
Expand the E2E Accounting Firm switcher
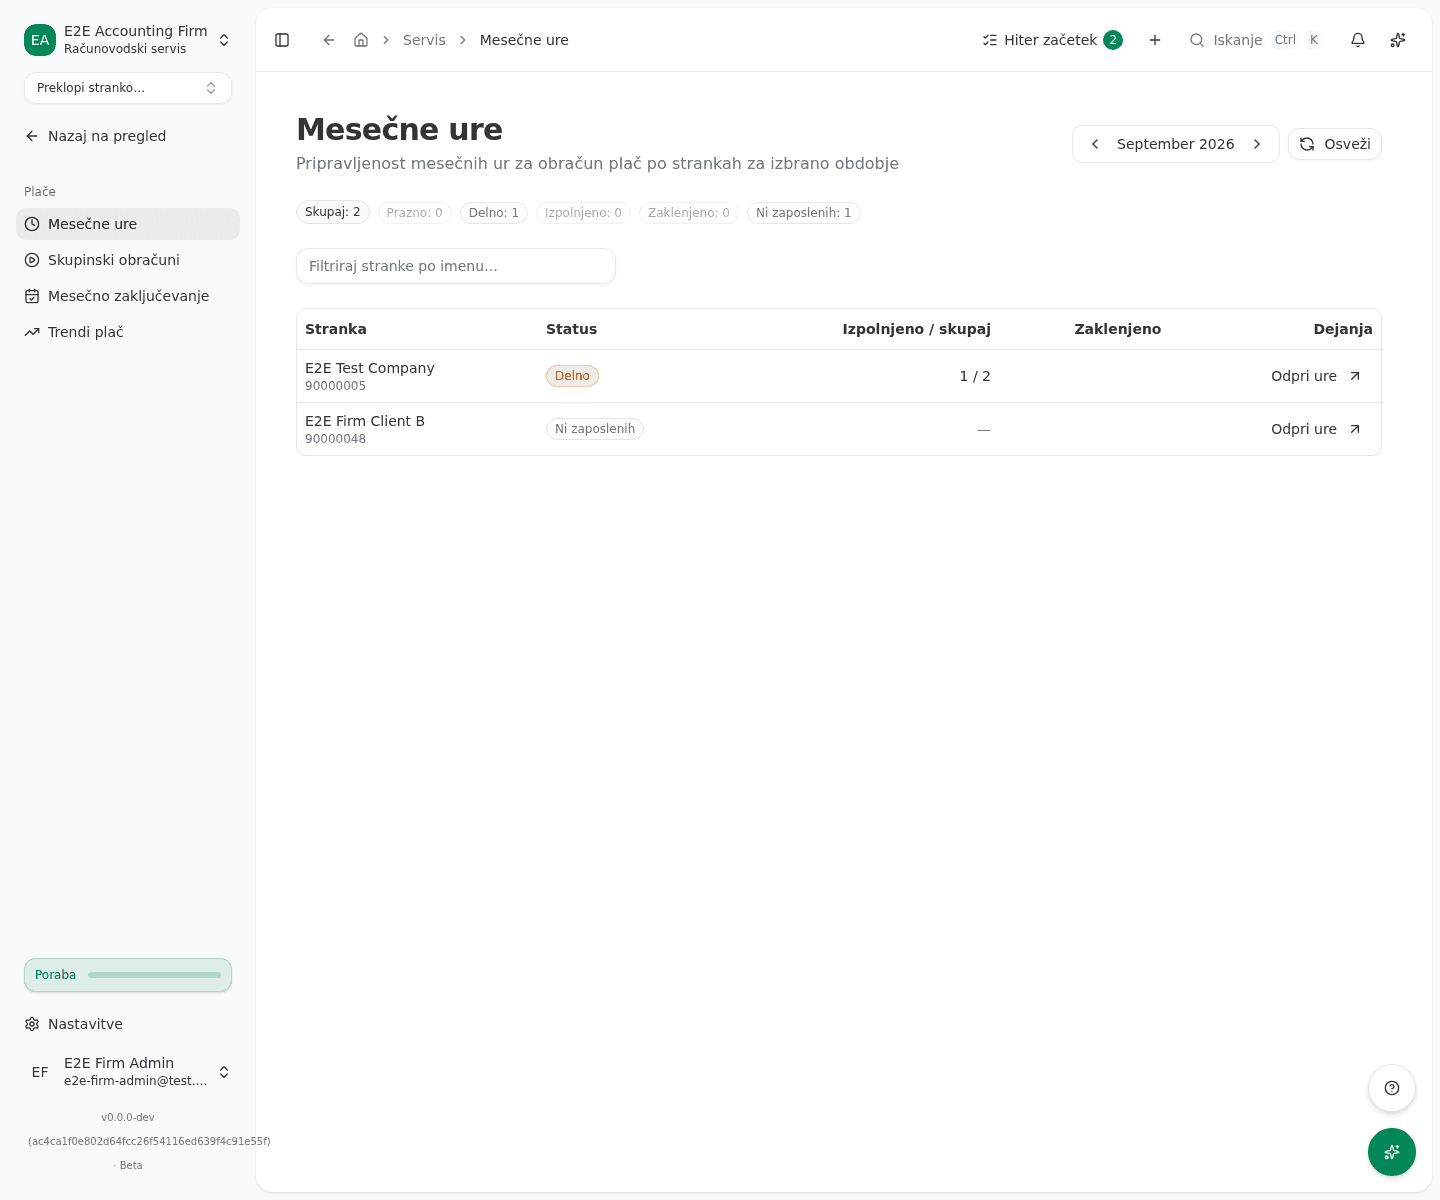(x=128, y=40)
